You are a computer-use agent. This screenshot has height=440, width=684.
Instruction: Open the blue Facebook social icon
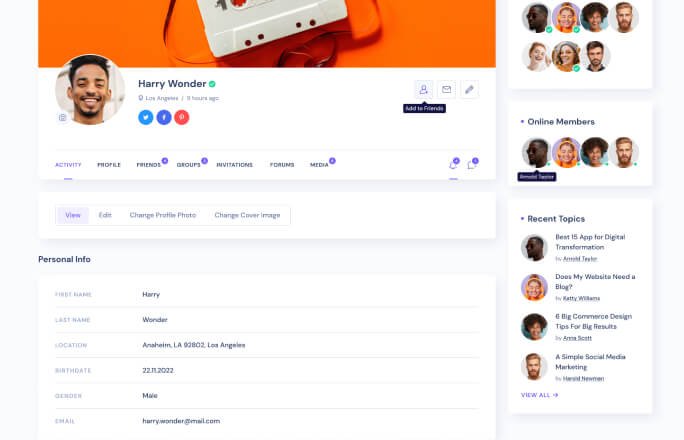164,117
